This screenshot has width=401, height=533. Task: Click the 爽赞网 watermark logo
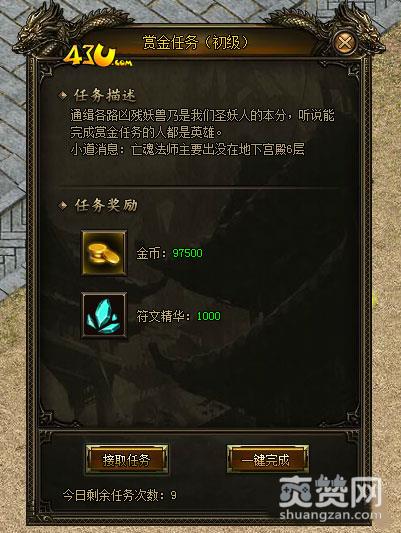330,492
